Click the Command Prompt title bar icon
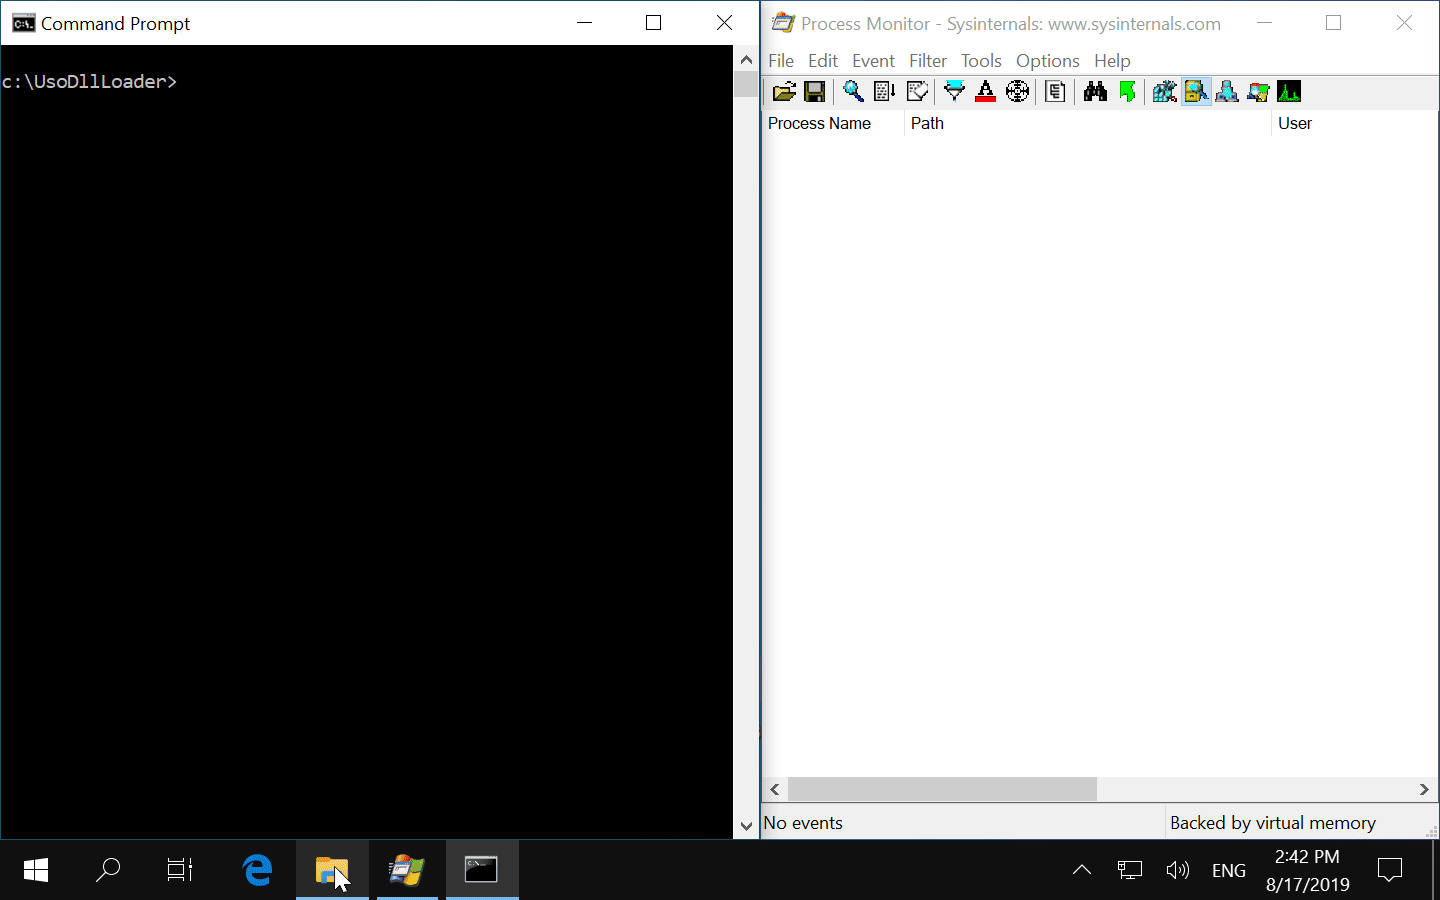Image resolution: width=1440 pixels, height=900 pixels. (x=23, y=23)
